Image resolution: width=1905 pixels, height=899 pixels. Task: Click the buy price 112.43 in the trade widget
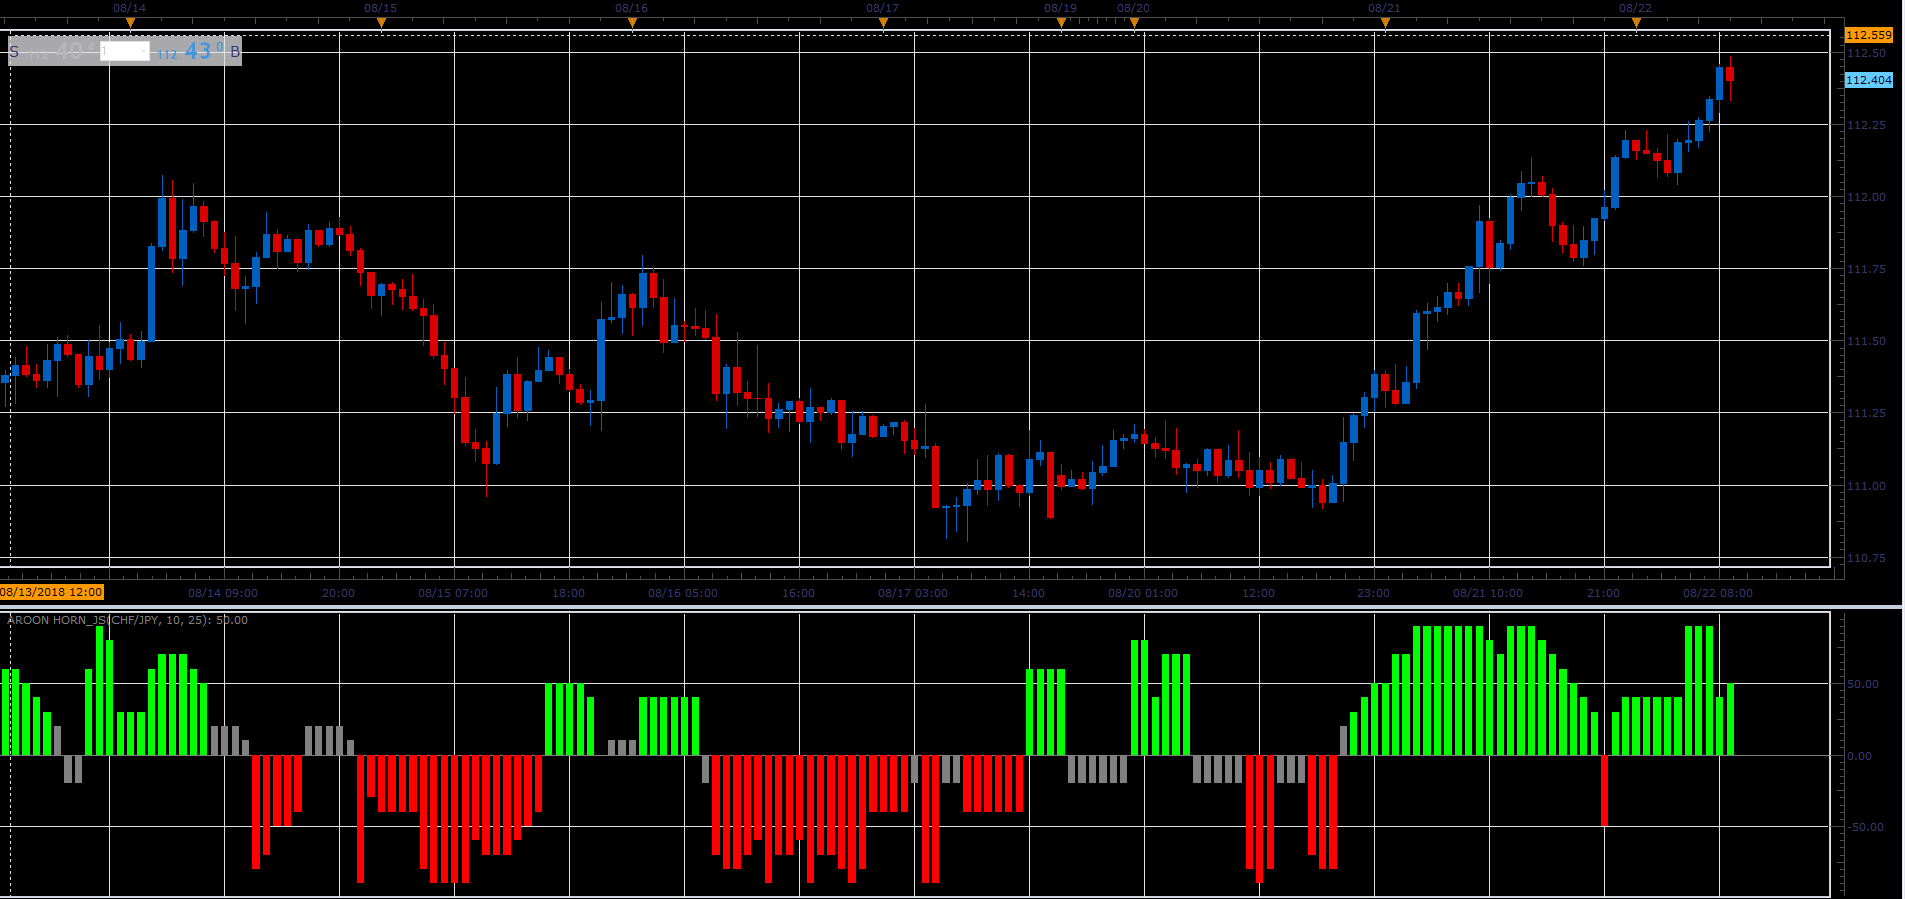(190, 51)
